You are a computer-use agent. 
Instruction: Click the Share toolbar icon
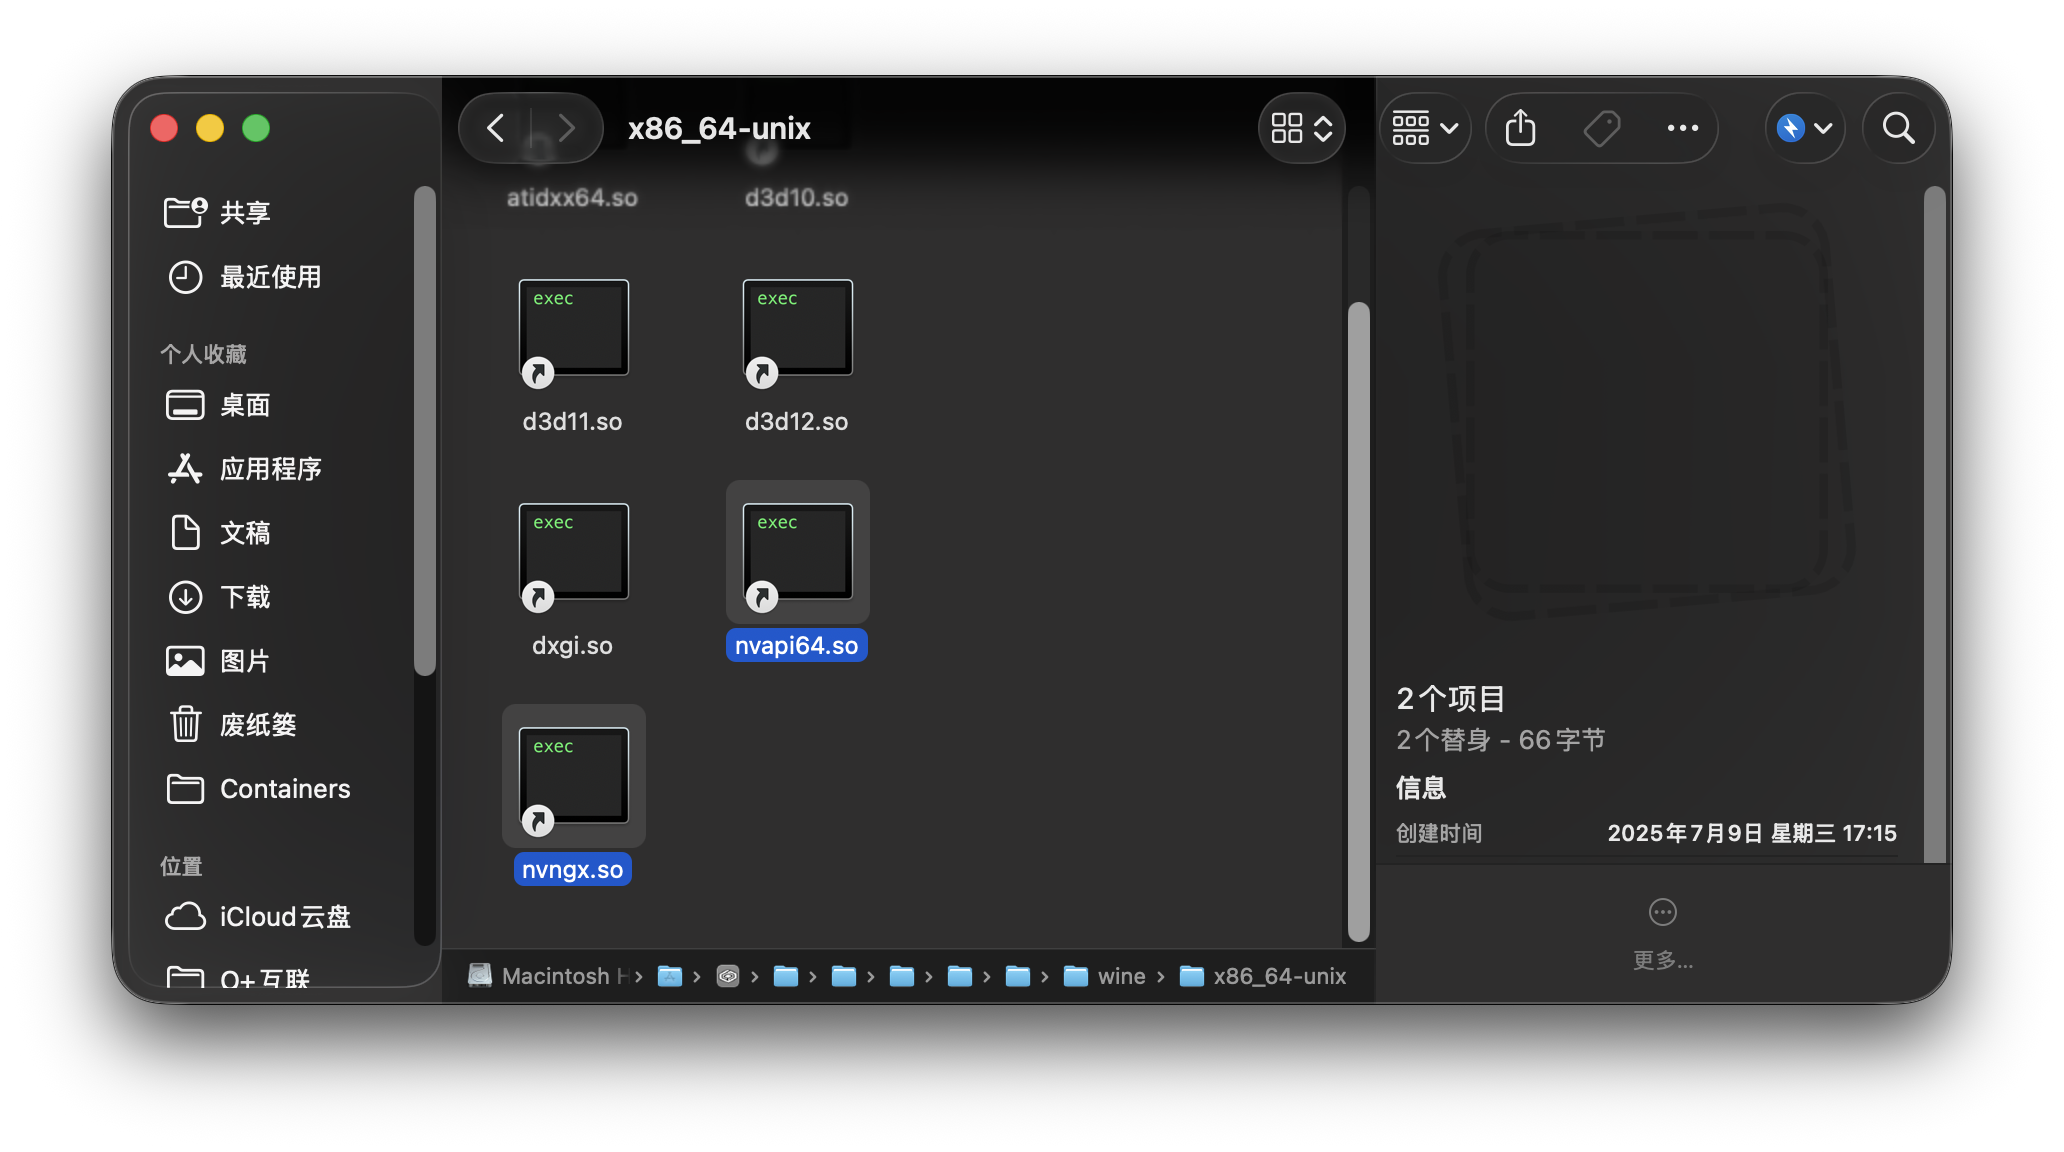click(1520, 128)
